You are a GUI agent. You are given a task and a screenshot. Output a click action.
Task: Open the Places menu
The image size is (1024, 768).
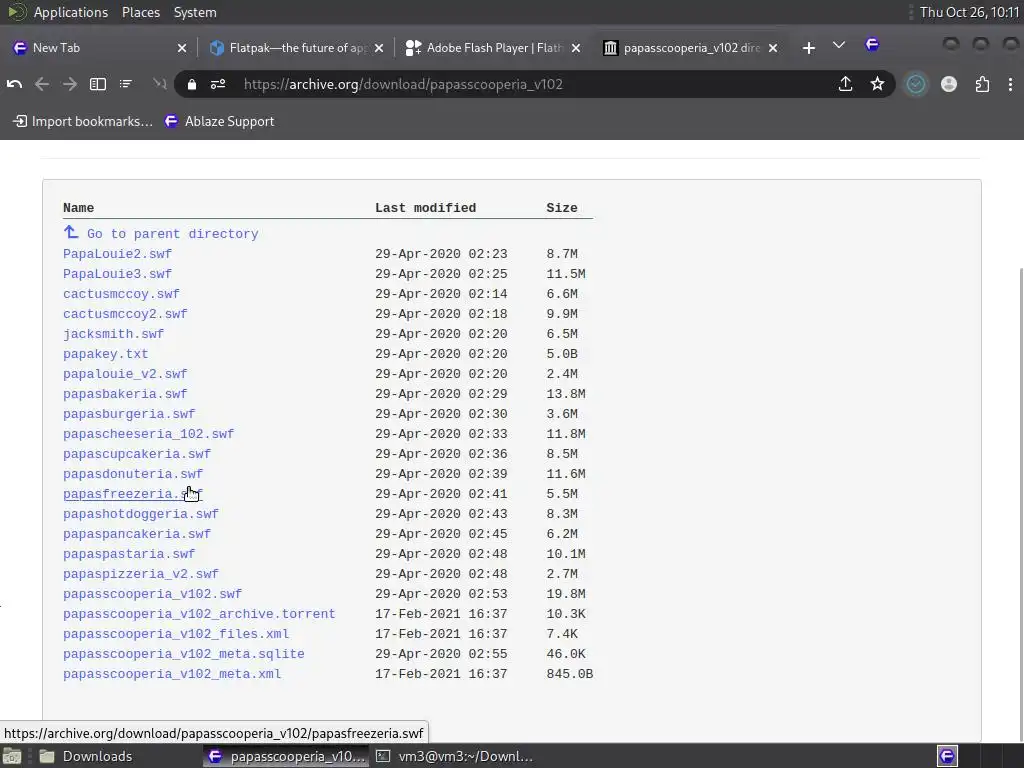click(x=141, y=12)
